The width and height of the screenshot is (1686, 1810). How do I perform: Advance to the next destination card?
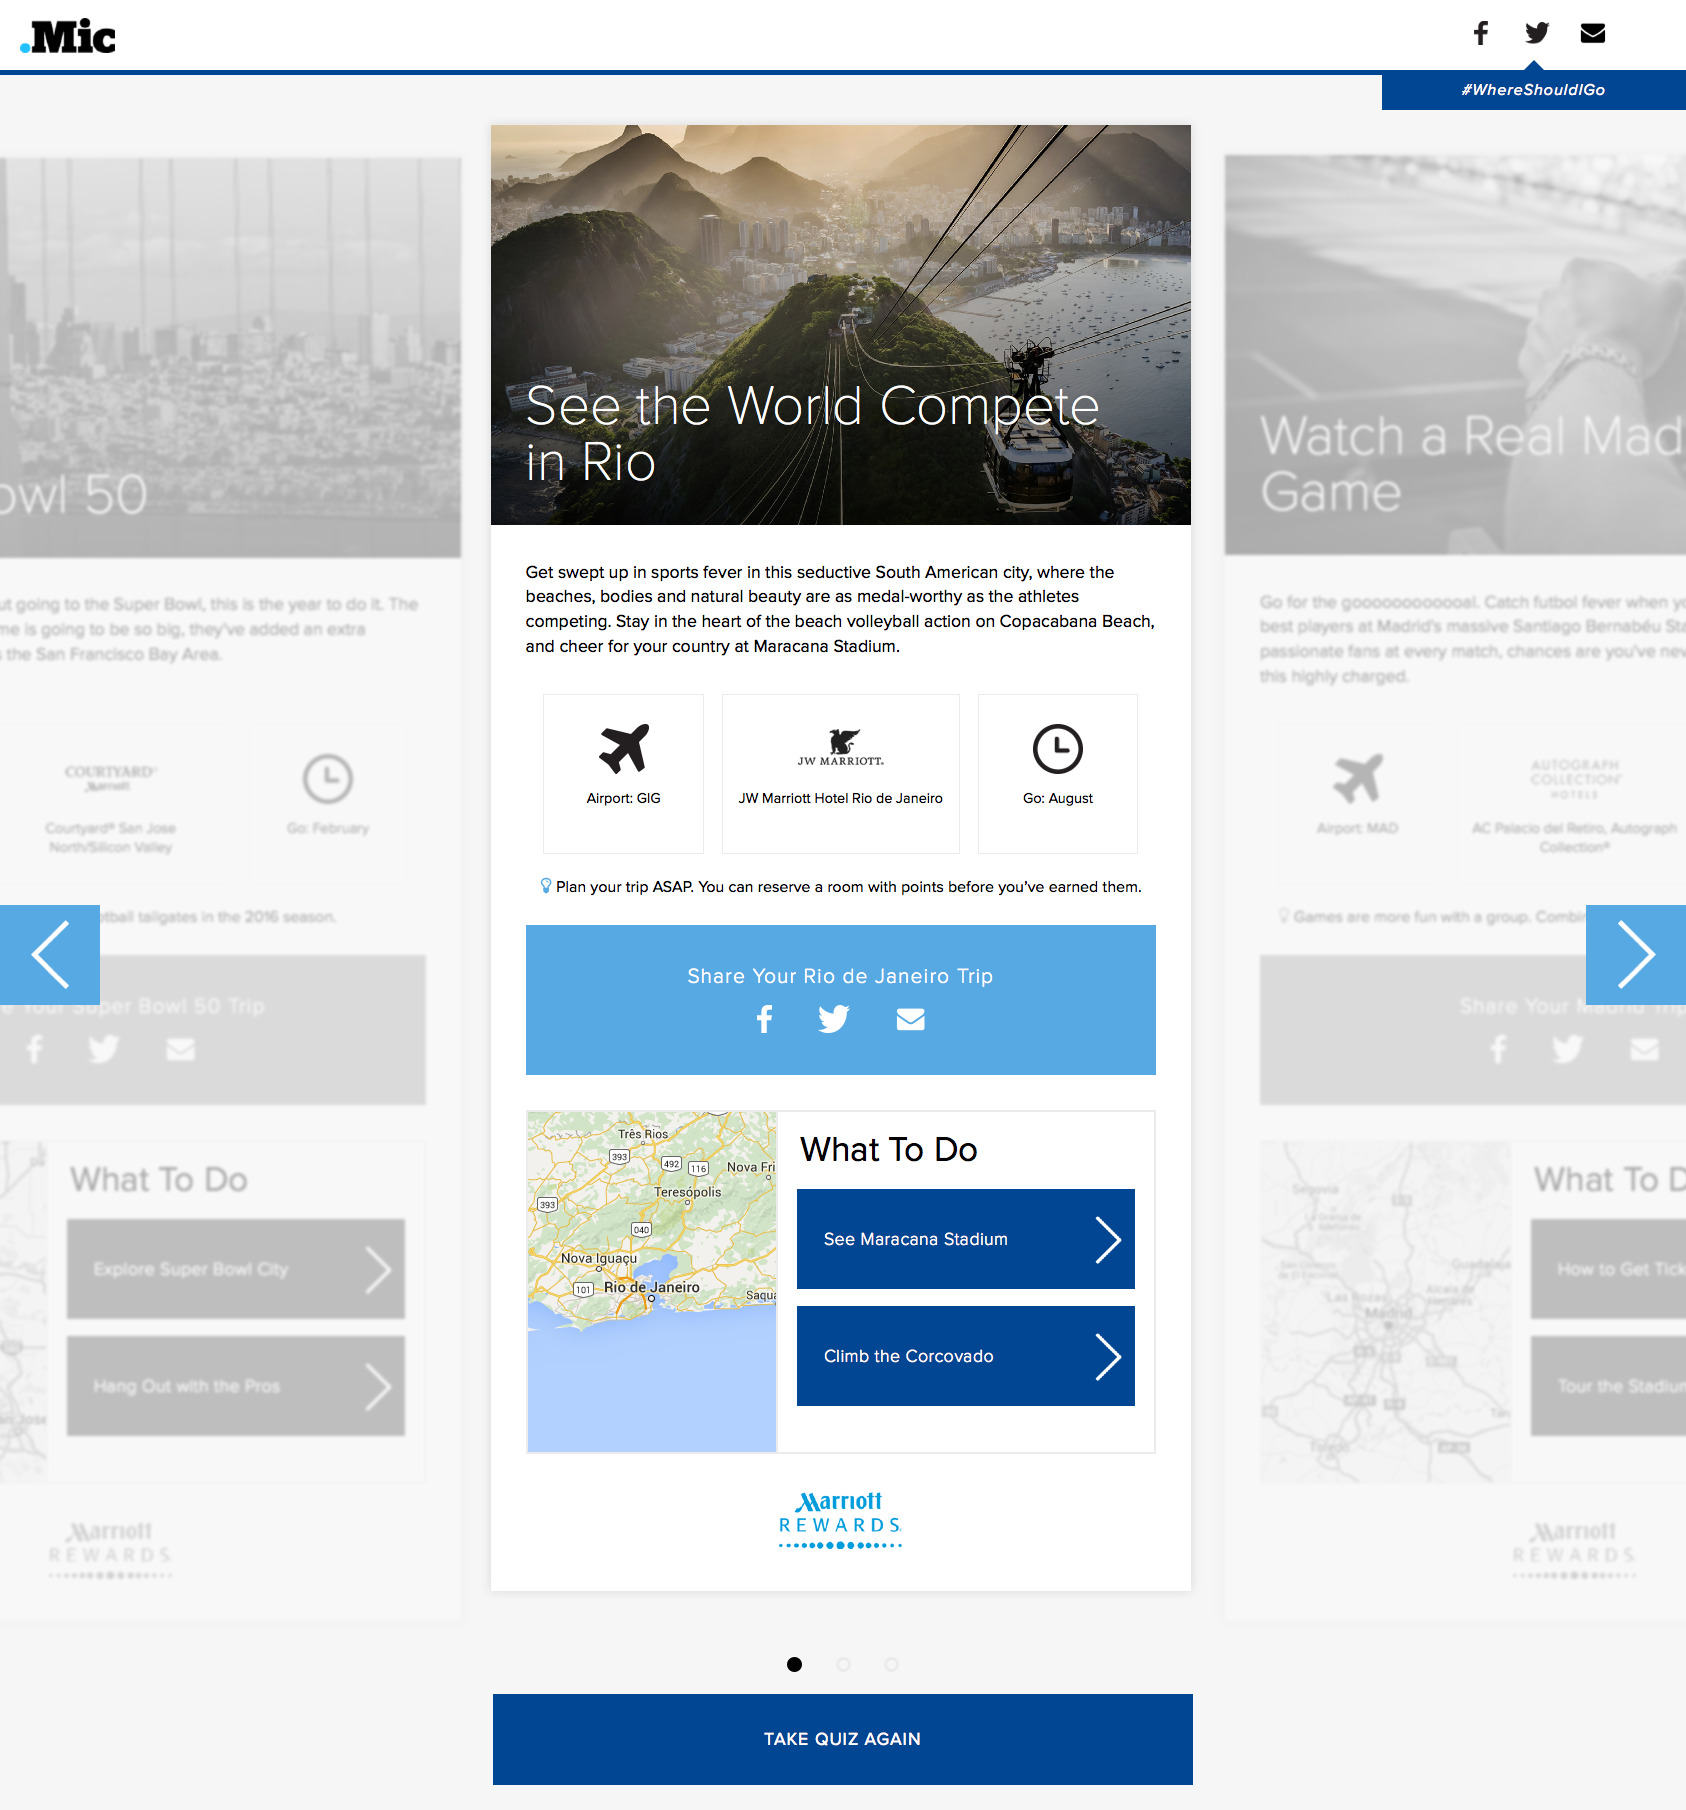tap(1635, 954)
